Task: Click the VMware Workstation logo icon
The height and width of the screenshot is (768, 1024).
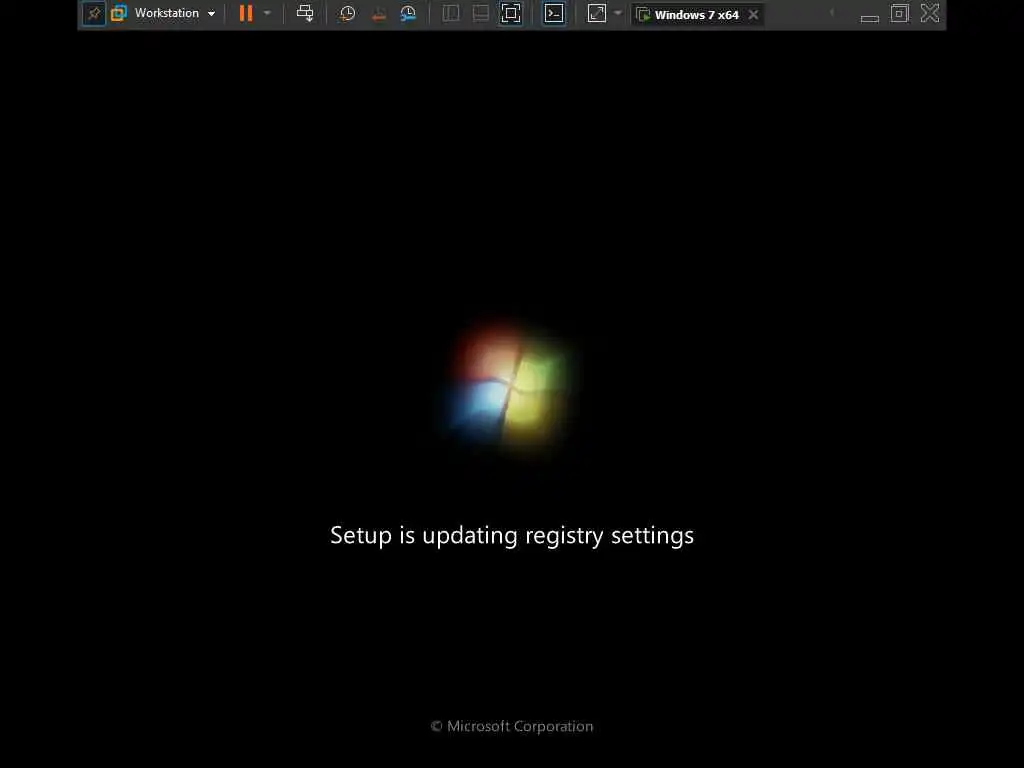Action: [119, 13]
